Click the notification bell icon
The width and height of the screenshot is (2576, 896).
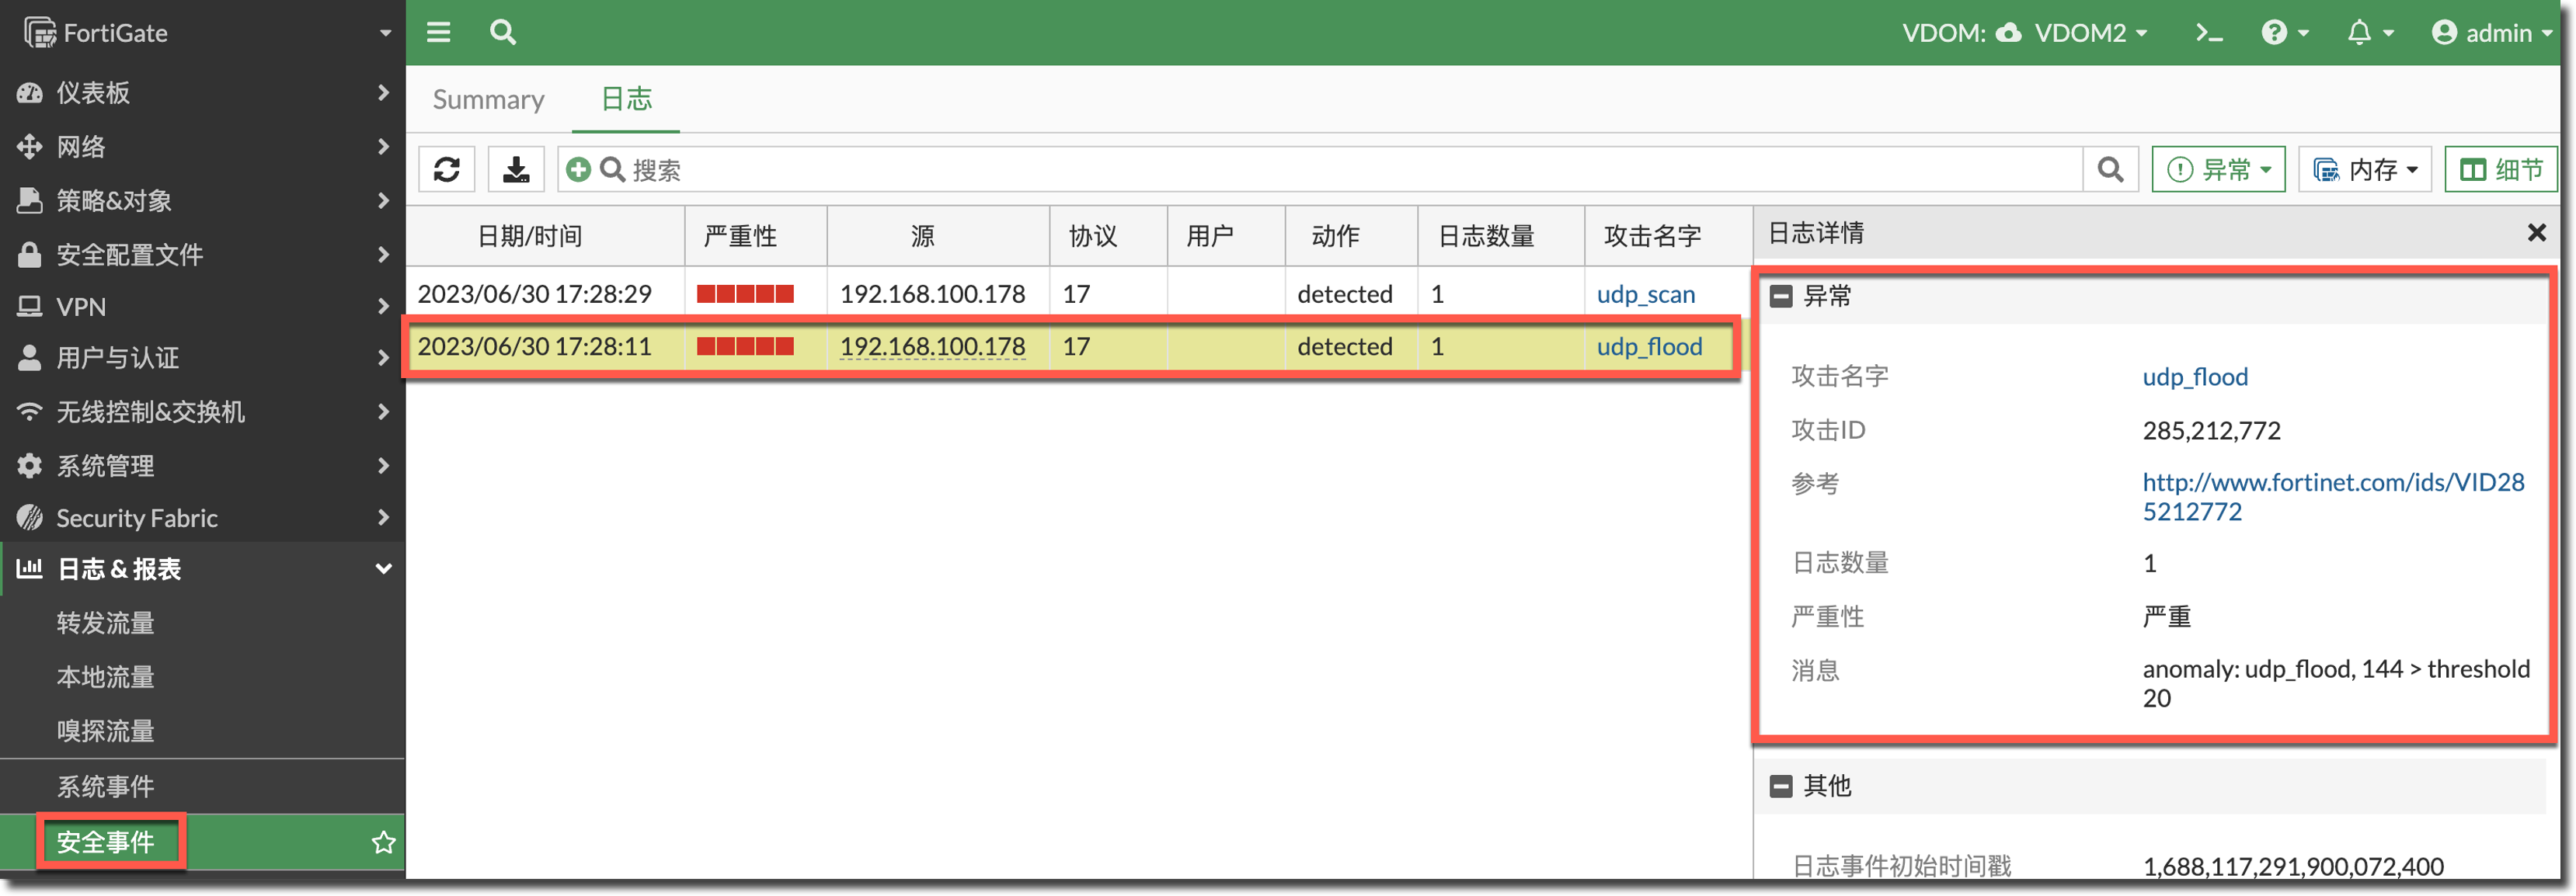tap(2359, 32)
